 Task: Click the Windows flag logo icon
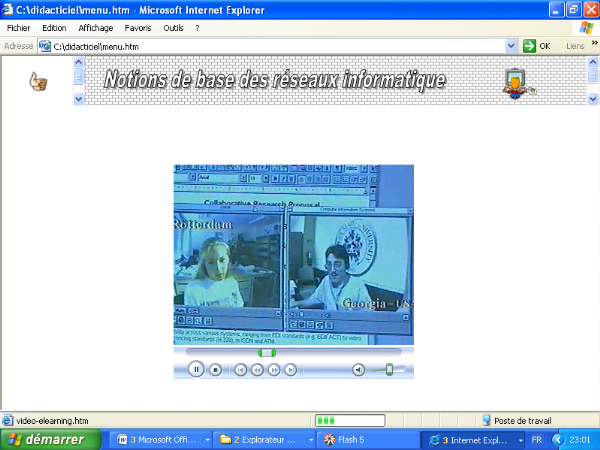[586, 28]
